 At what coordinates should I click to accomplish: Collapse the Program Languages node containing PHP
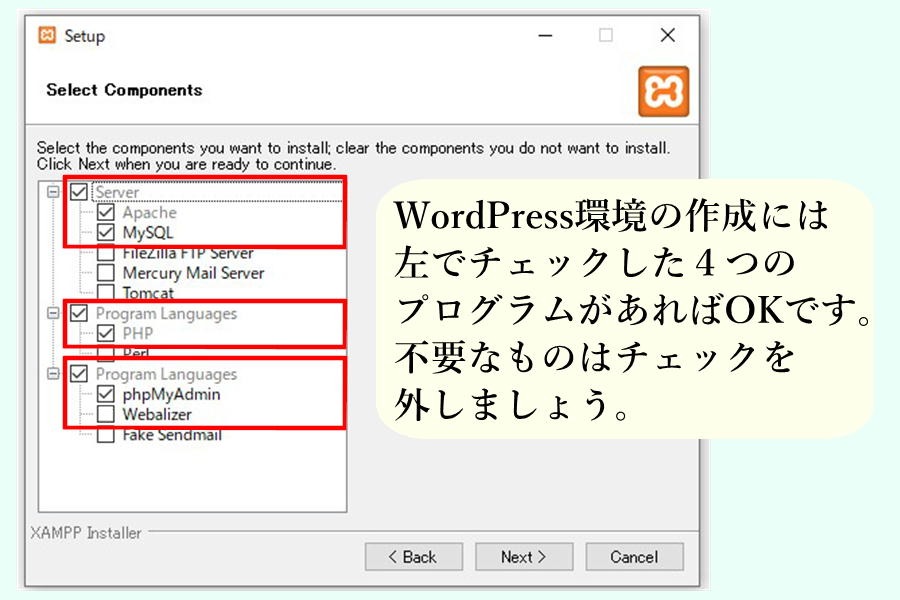[53, 314]
